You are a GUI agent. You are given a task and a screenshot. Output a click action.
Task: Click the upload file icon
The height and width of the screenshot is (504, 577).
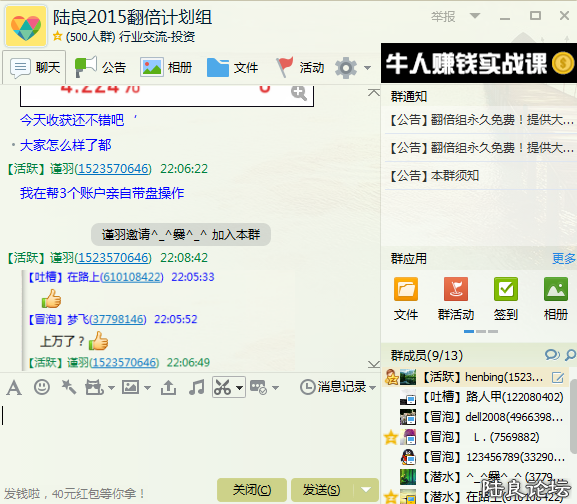(x=168, y=387)
